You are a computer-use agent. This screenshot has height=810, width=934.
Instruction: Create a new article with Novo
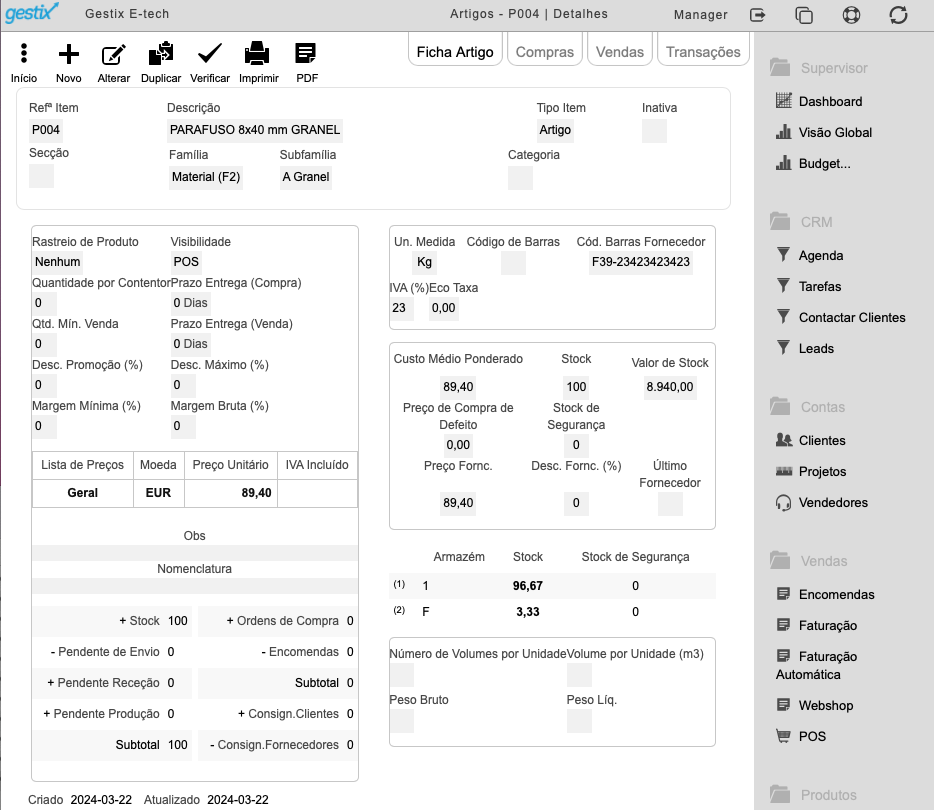tap(69, 54)
